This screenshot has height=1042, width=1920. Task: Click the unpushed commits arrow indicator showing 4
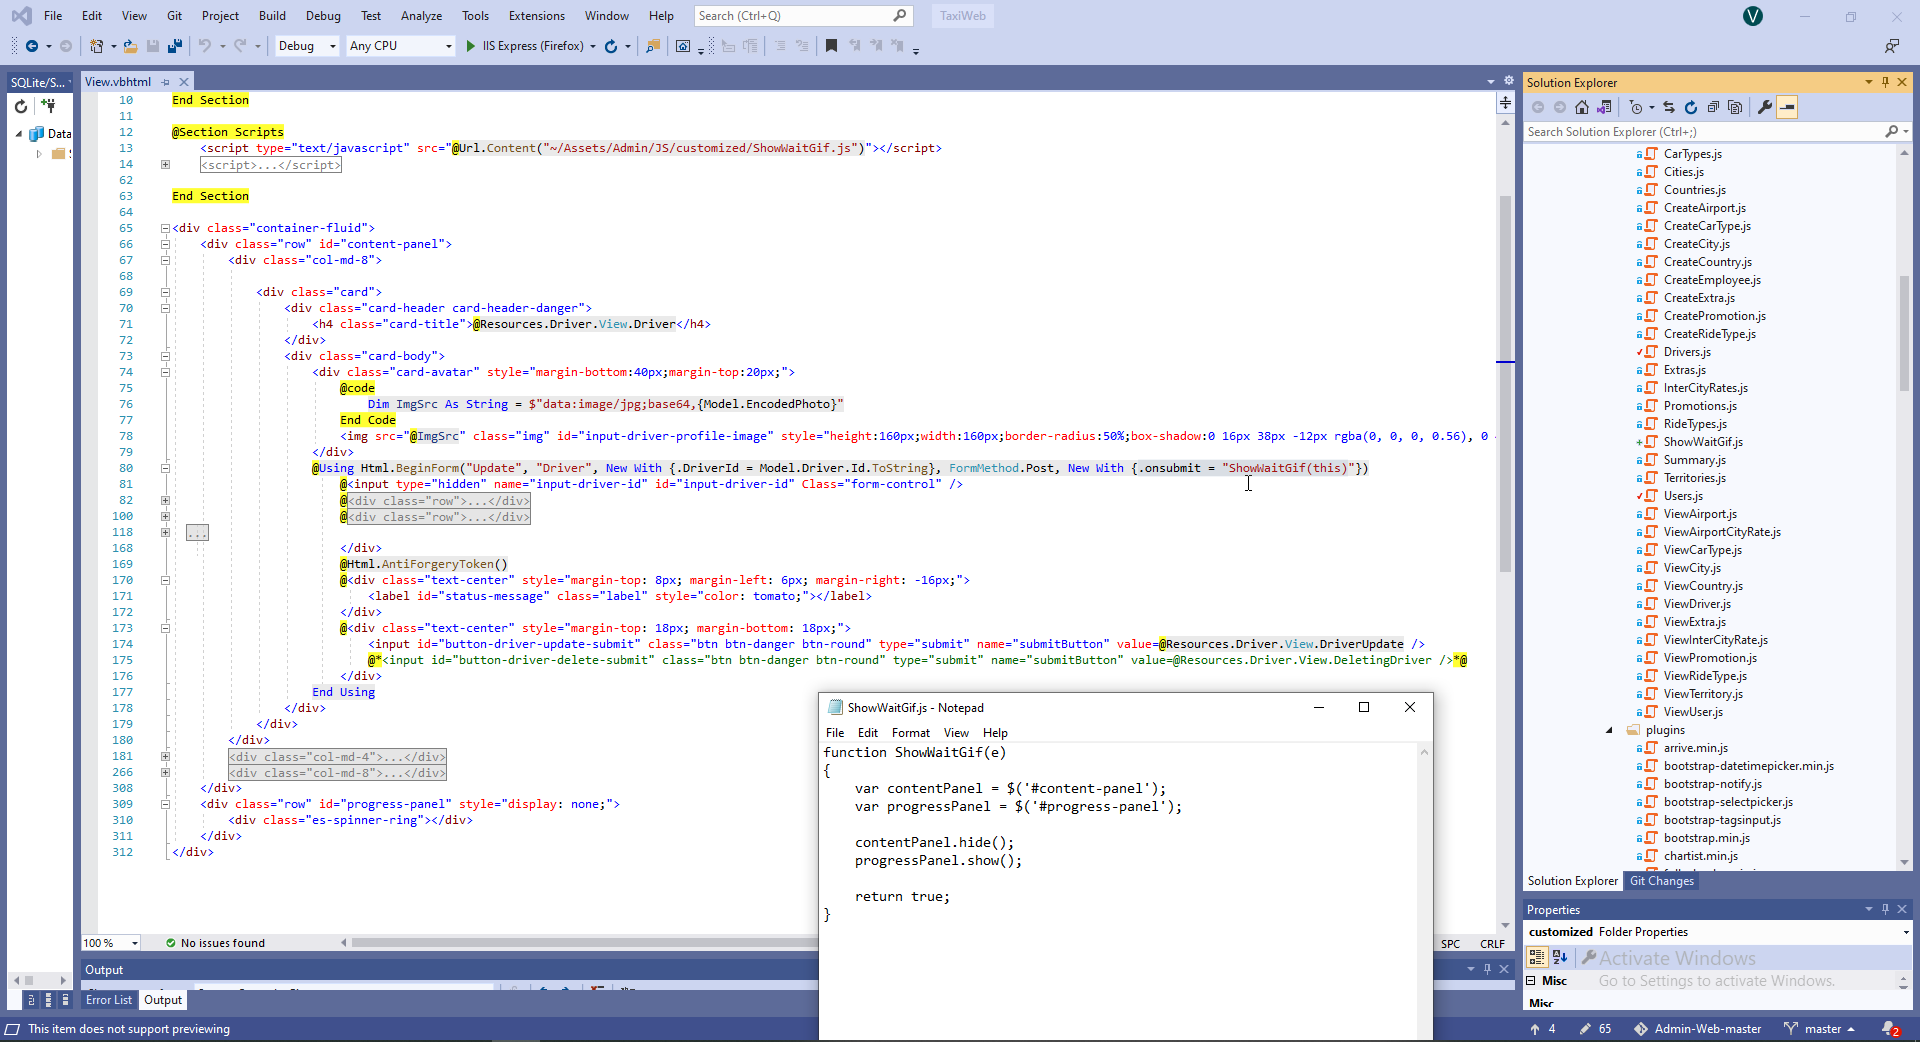pos(1542,1029)
